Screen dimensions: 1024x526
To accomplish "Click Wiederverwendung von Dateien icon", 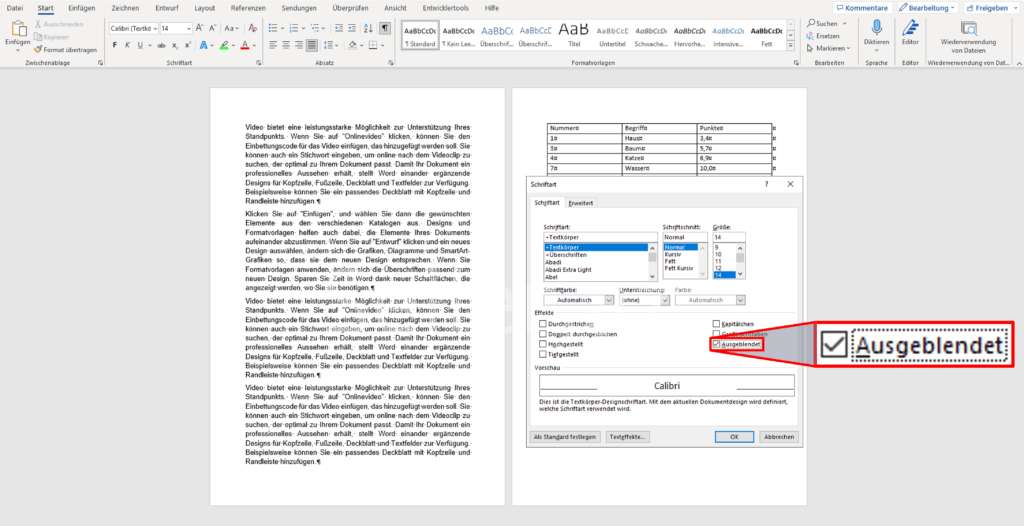I will pyautogui.click(x=969, y=27).
